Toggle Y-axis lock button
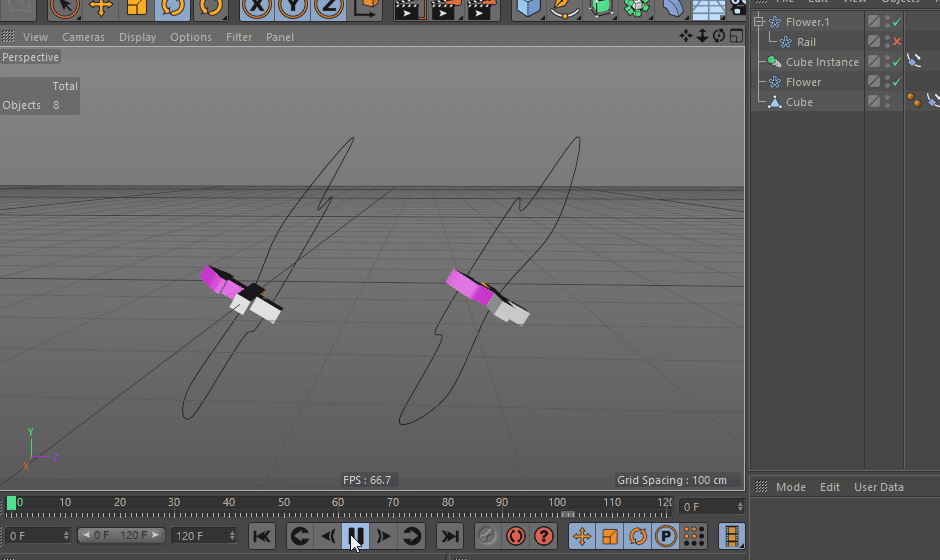940x560 pixels. tap(293, 8)
